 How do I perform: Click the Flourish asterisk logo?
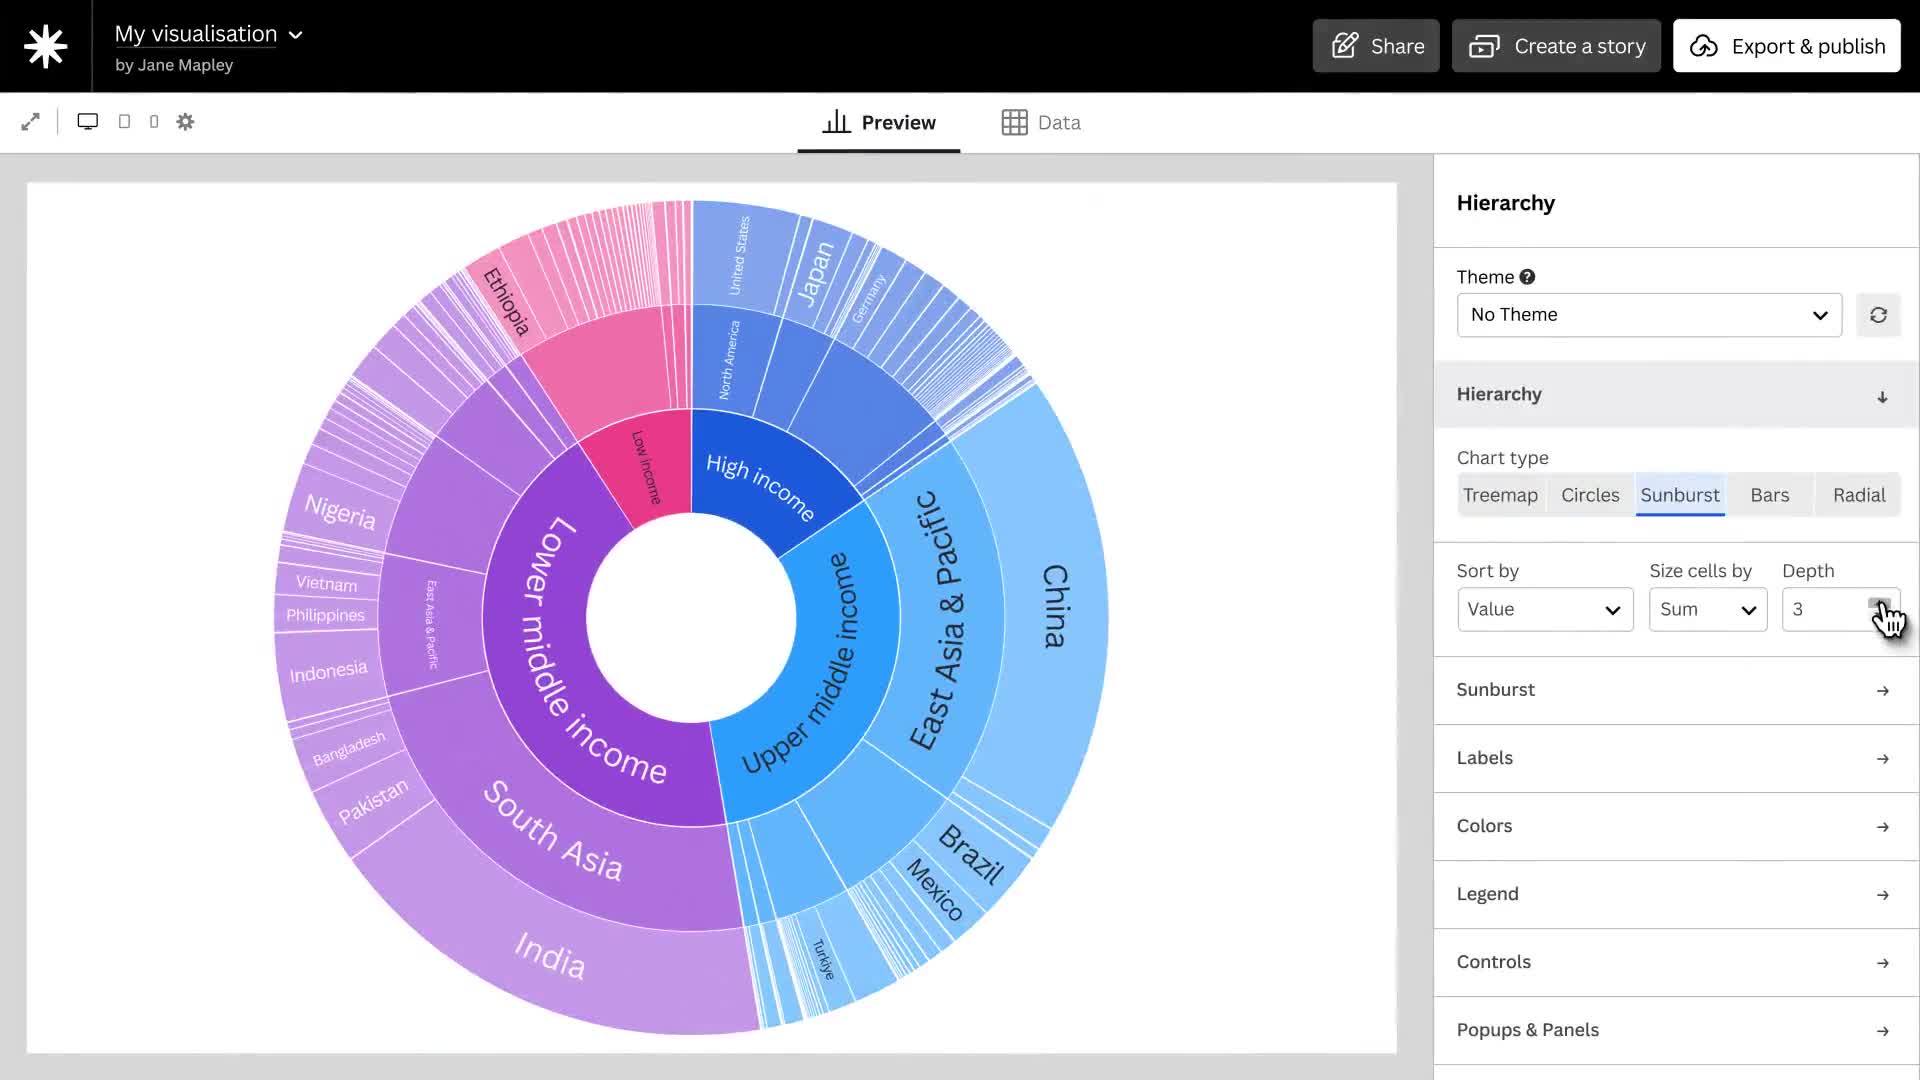(45, 46)
